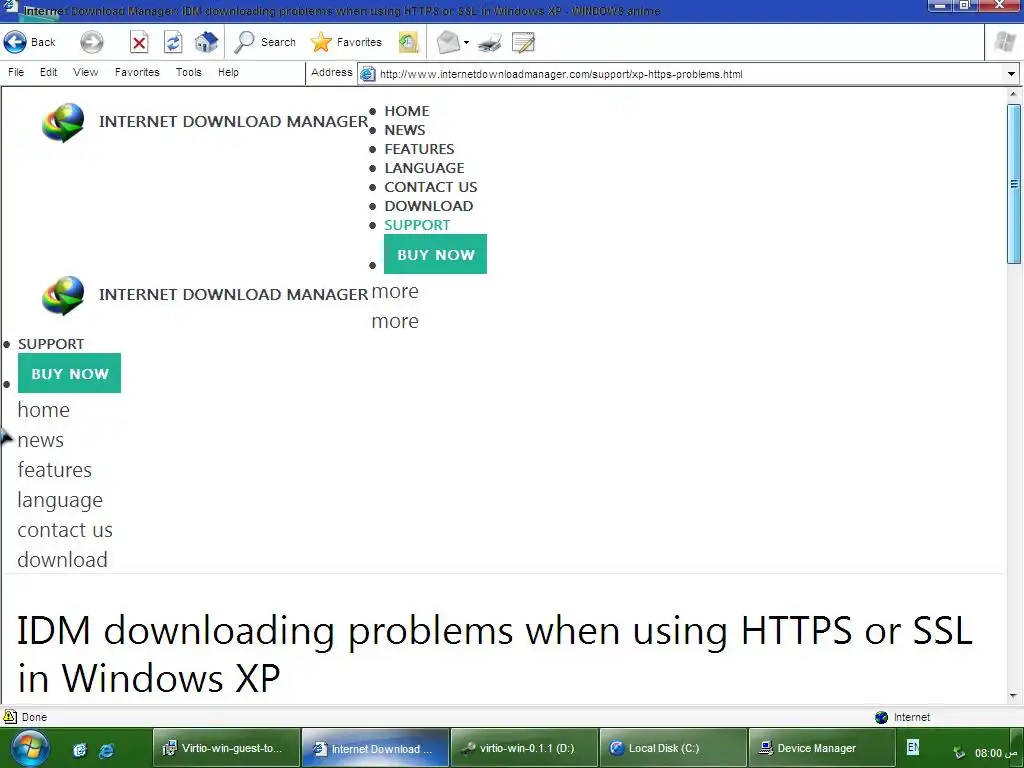The image size is (1024, 768).
Task: Switch to Device Manager taskbar window
Action: tap(822, 748)
